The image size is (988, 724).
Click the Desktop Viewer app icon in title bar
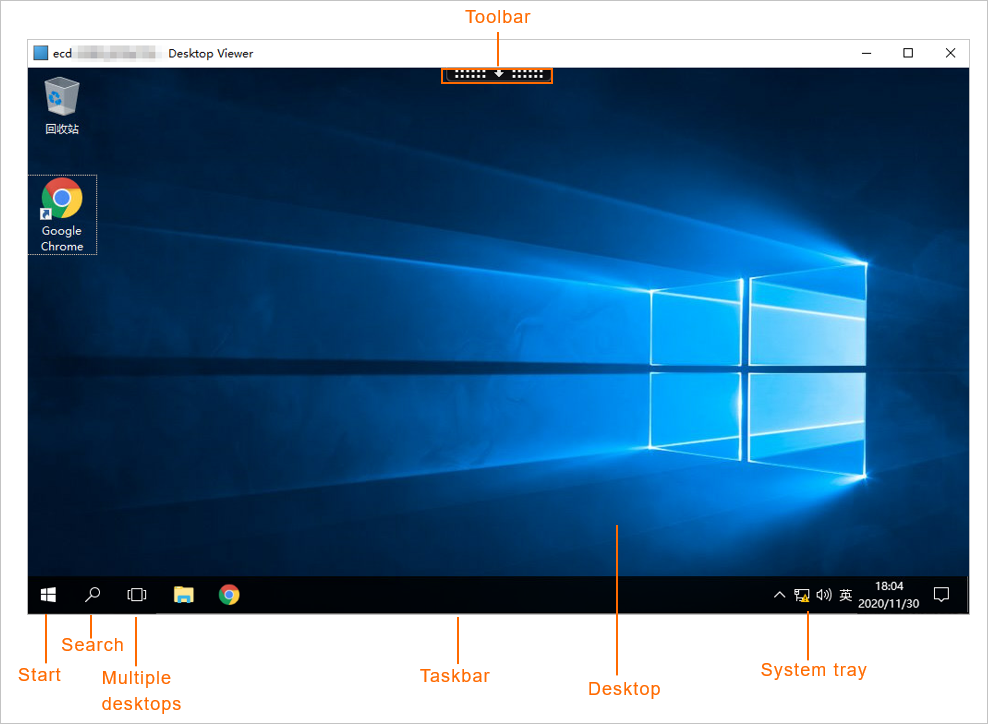click(40, 53)
